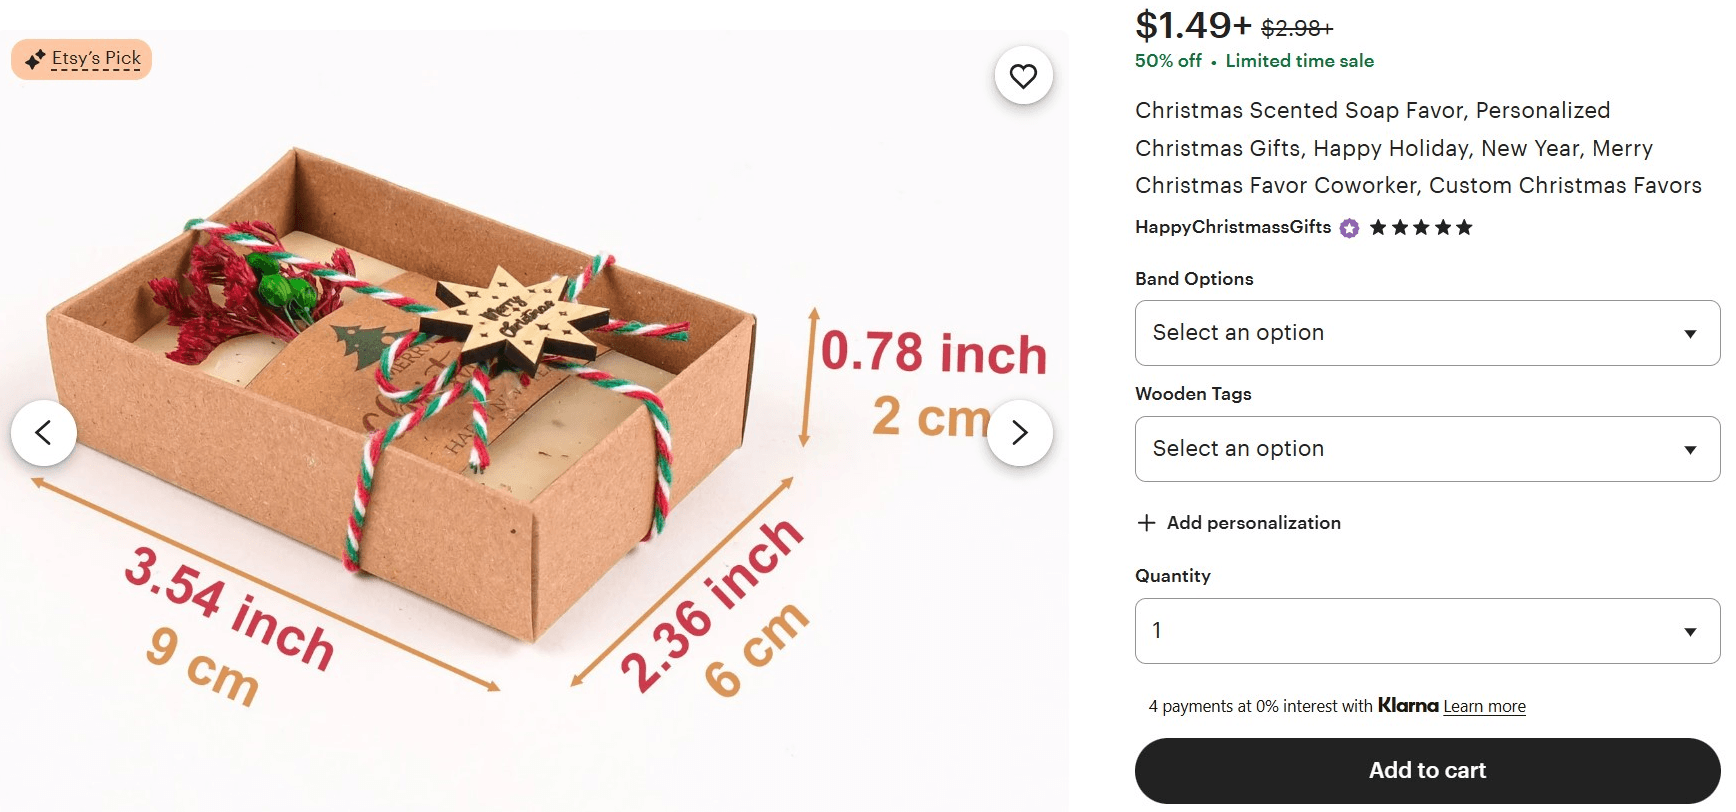1736x812 pixels.
Task: Show the next product image
Action: point(1021,432)
